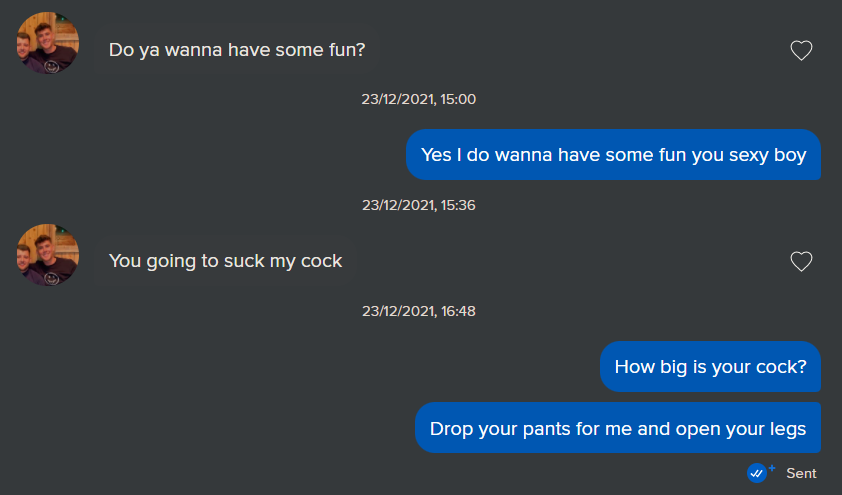This screenshot has height=495, width=842.
Task: Select the last sent message bubble
Action: (618, 428)
